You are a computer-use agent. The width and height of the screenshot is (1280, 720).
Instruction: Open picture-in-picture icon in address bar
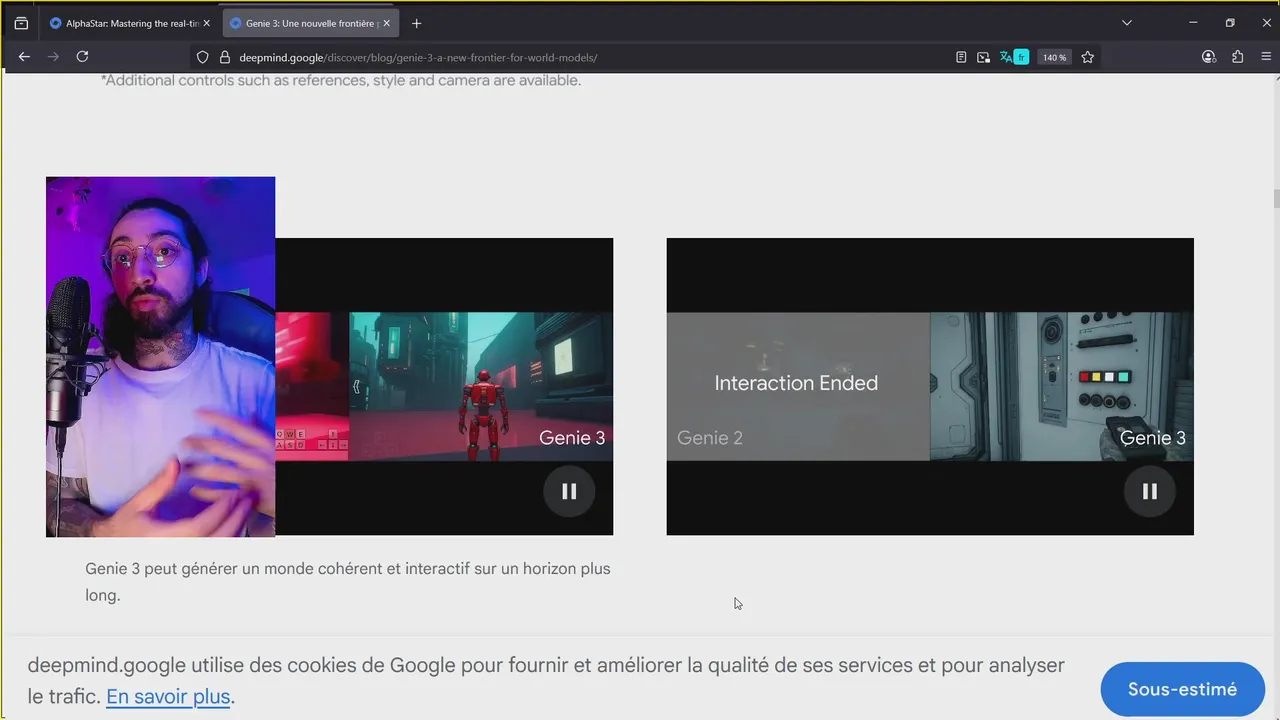tap(983, 57)
